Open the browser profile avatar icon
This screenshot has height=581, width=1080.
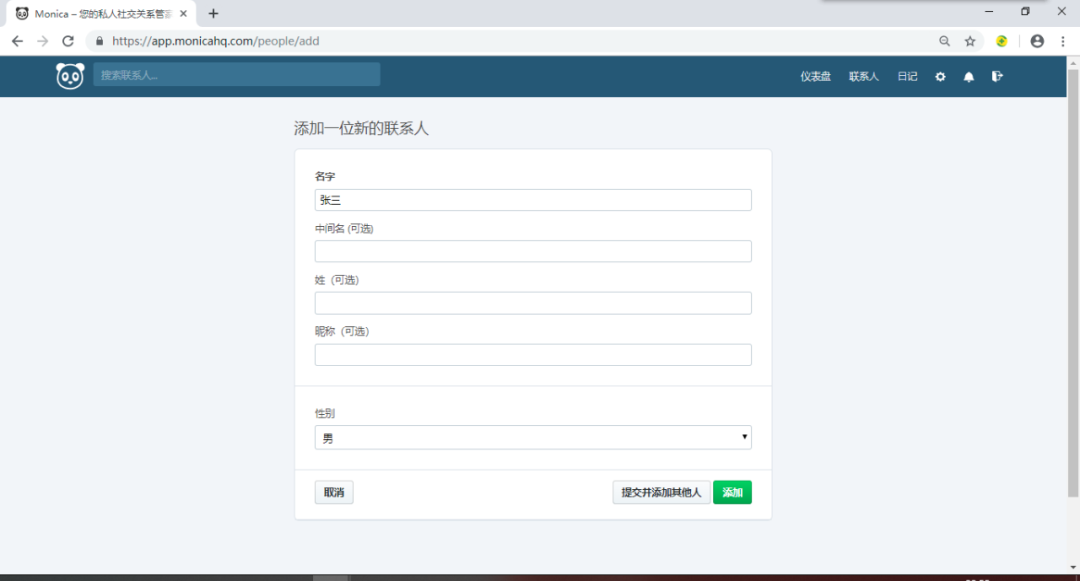coord(1037,41)
